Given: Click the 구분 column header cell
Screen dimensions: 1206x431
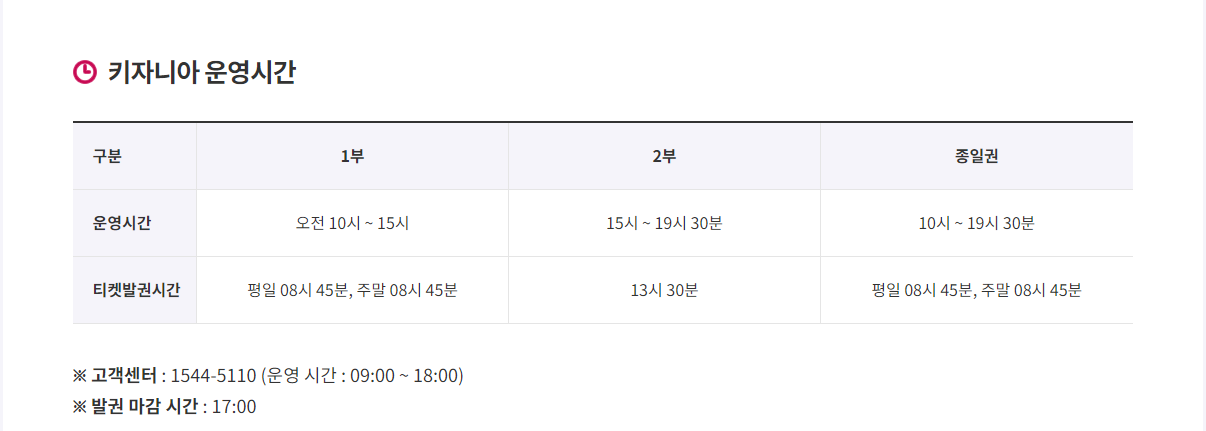Looking at the screenshot, I should point(135,156).
